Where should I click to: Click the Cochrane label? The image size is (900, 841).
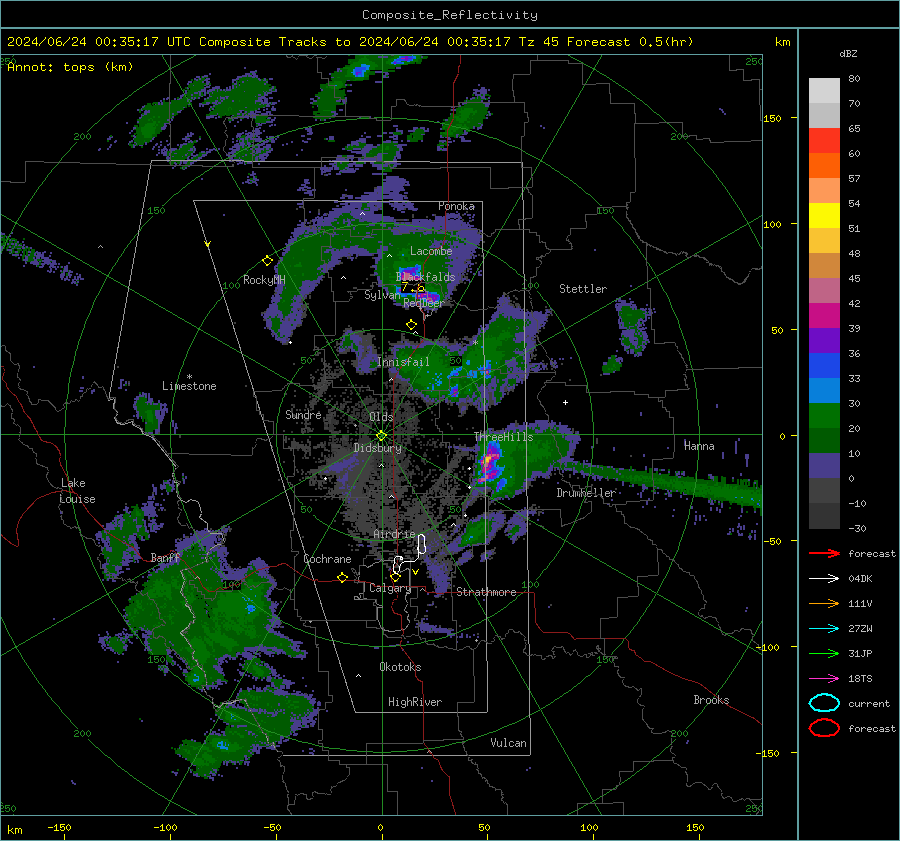coord(327,559)
